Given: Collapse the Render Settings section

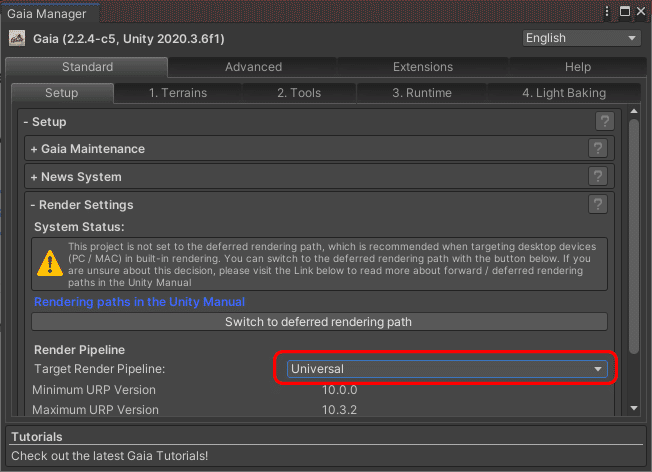Looking at the screenshot, I should click(x=82, y=205).
